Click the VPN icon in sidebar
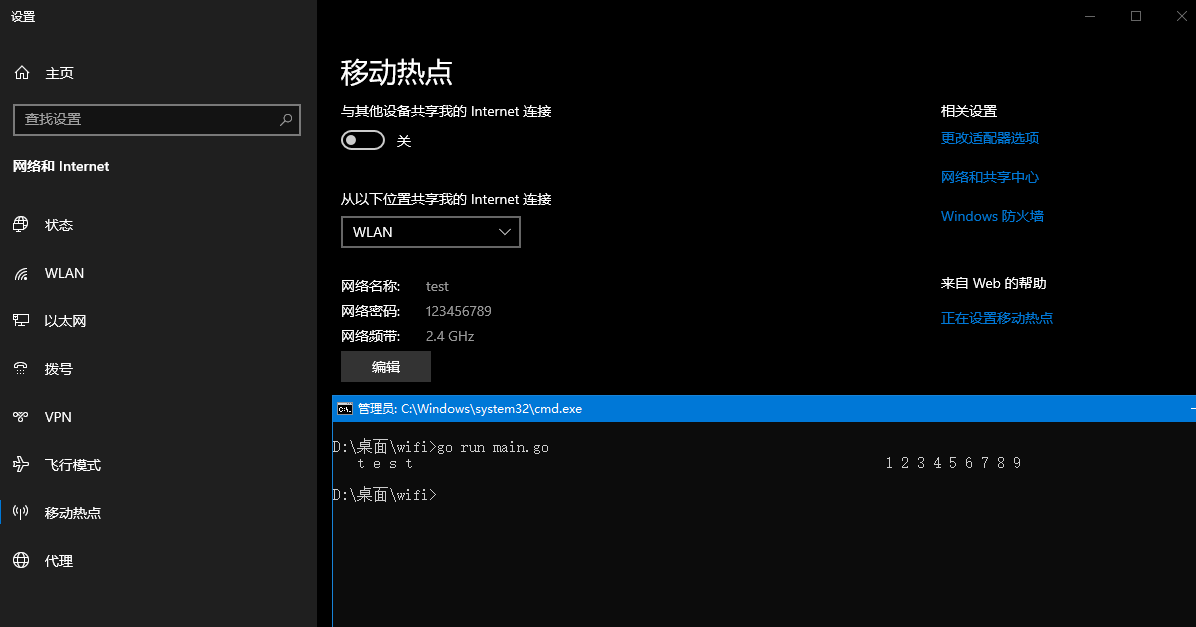This screenshot has height=627, width=1196. 21,416
